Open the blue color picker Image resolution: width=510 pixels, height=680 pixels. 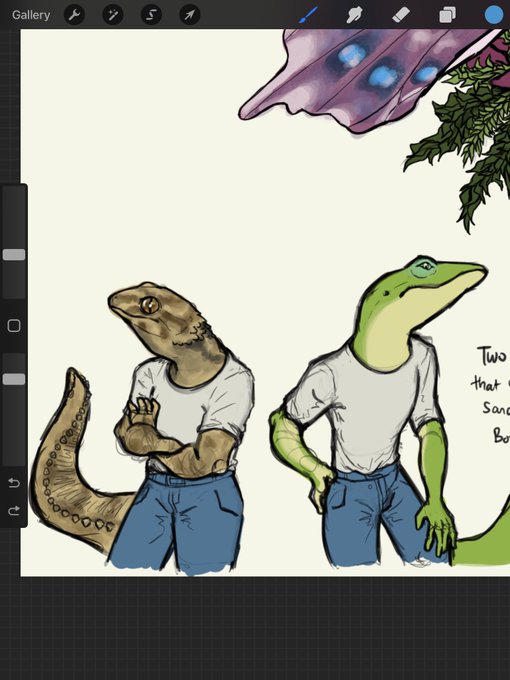tap(494, 15)
